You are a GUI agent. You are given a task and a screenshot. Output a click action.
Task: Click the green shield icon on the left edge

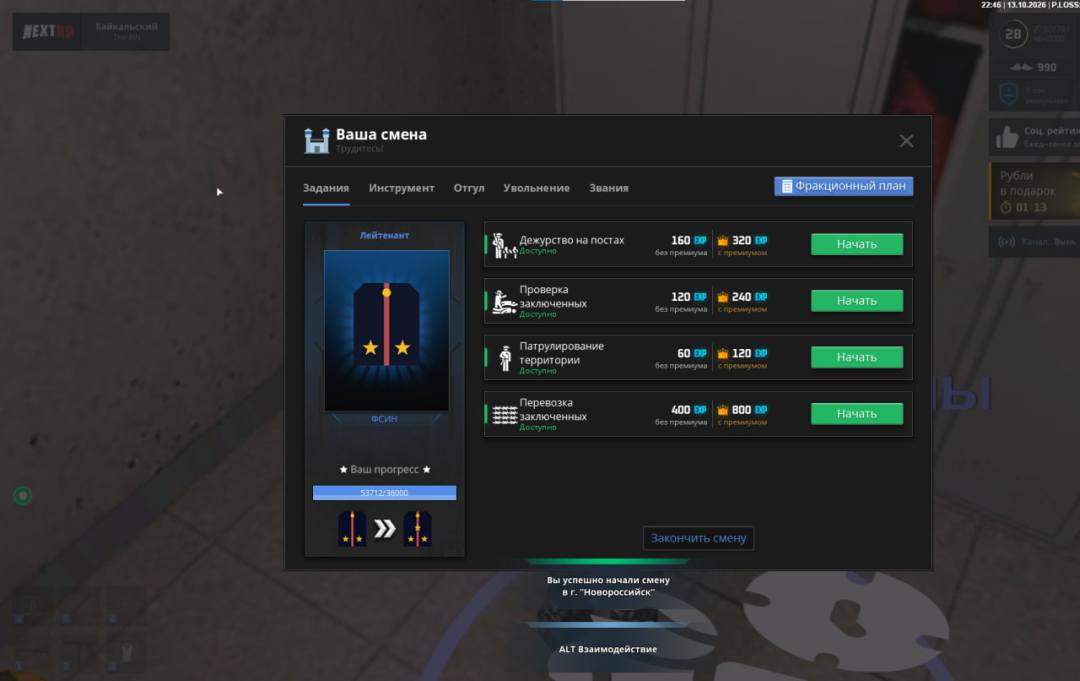(23, 496)
